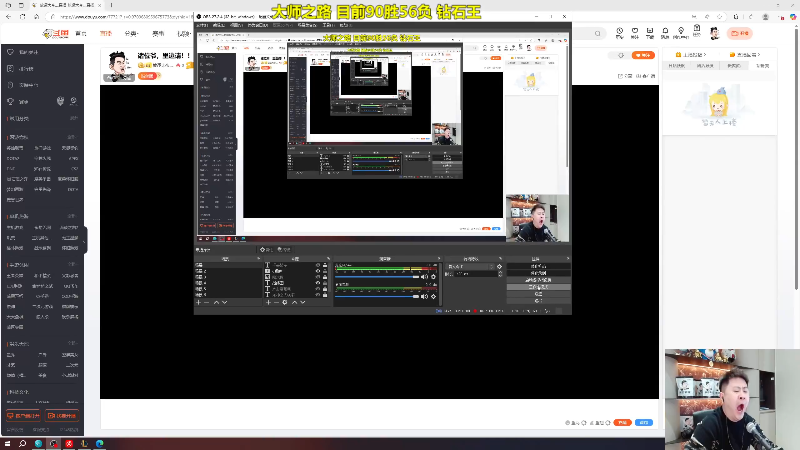Open the first OBS menu (文件)
Image resolution: width=800 pixels, height=450 pixels.
202,25
